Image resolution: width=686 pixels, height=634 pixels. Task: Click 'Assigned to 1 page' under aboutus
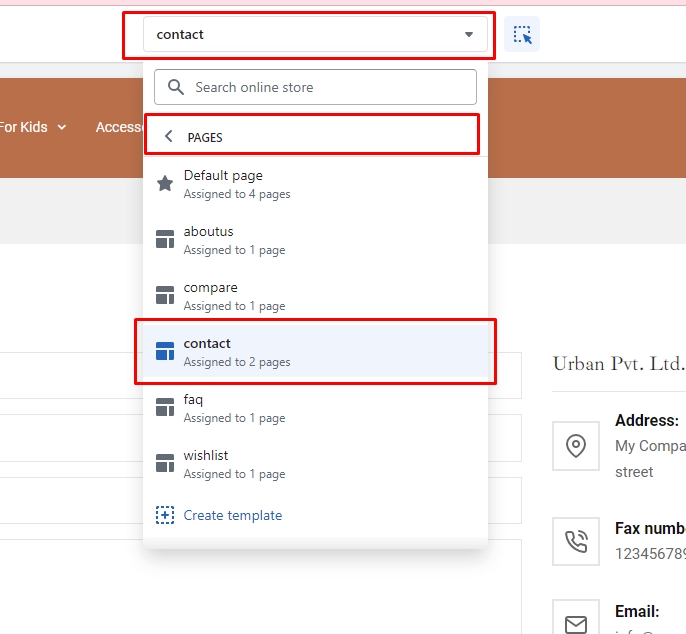click(x=234, y=250)
